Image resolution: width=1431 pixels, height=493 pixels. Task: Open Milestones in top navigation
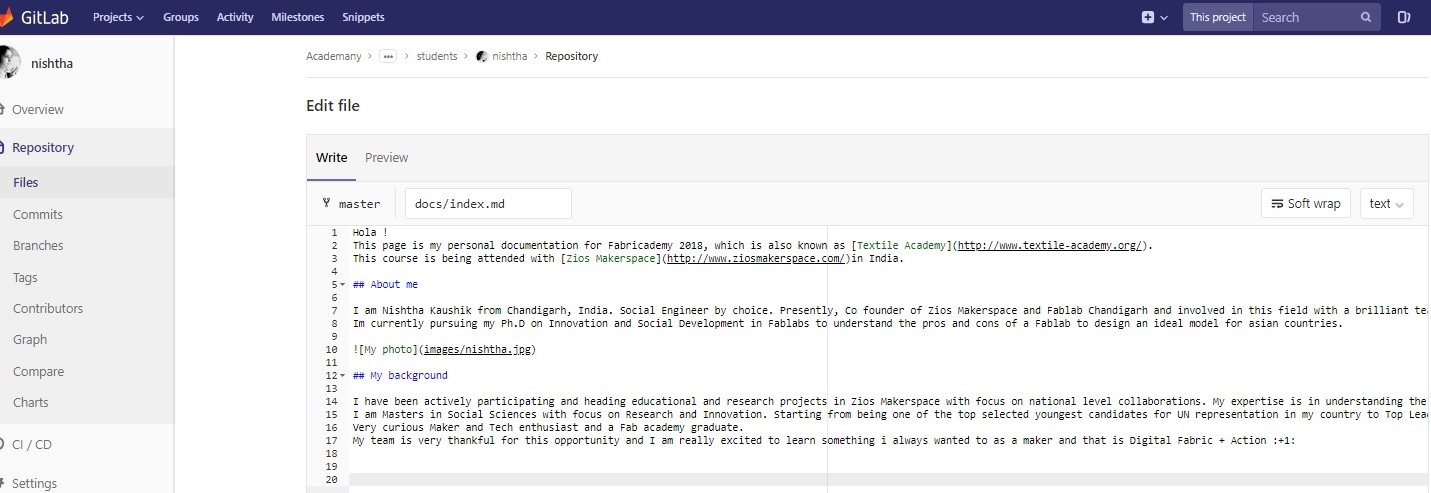[x=297, y=17]
